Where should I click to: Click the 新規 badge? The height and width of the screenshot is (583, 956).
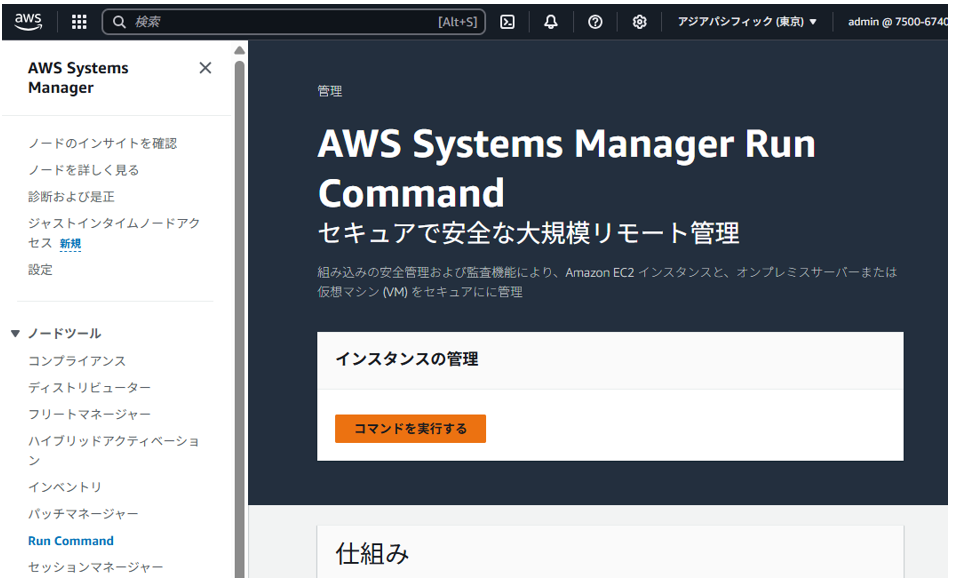[x=70, y=243]
